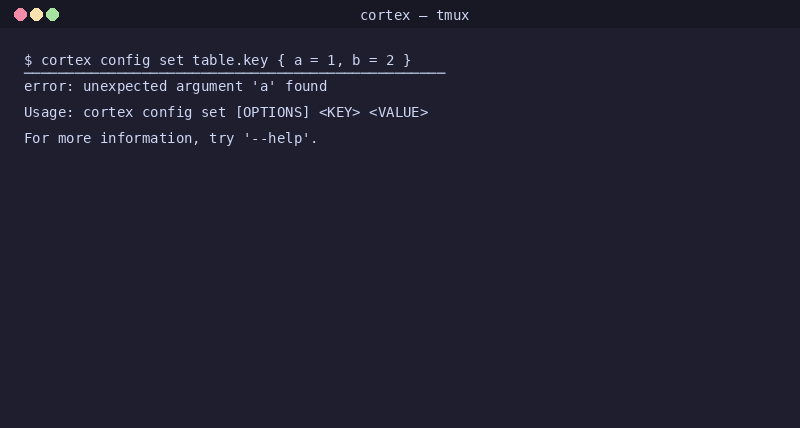Click the horizontal divider under the command
This screenshot has height=428, width=800.
pos(235,73)
